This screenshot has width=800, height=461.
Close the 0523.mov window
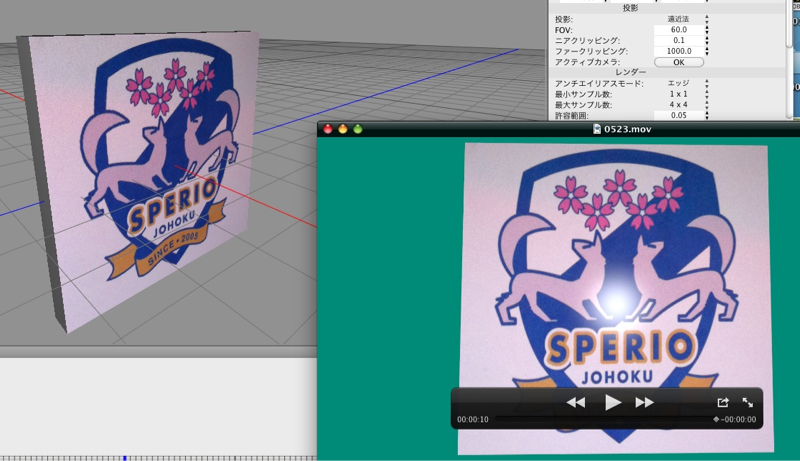pos(328,129)
